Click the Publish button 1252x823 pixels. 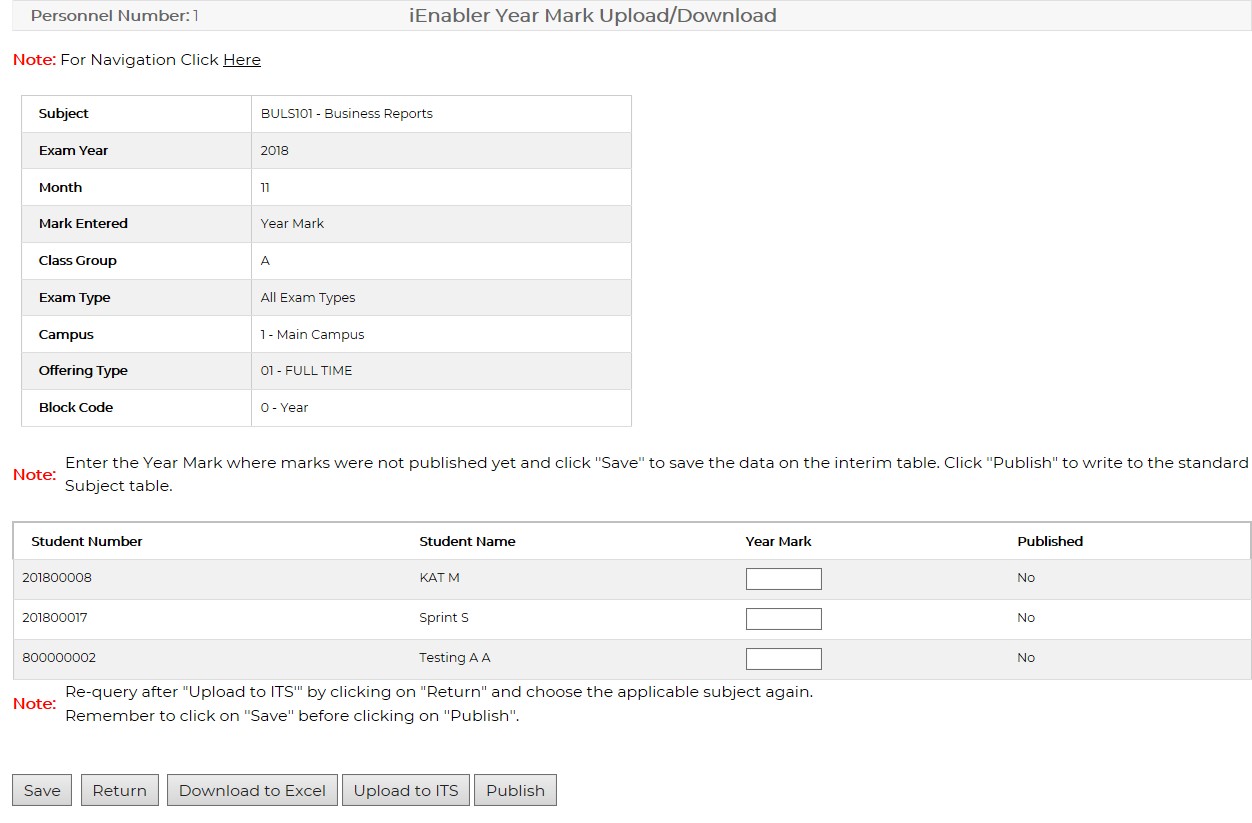point(515,790)
